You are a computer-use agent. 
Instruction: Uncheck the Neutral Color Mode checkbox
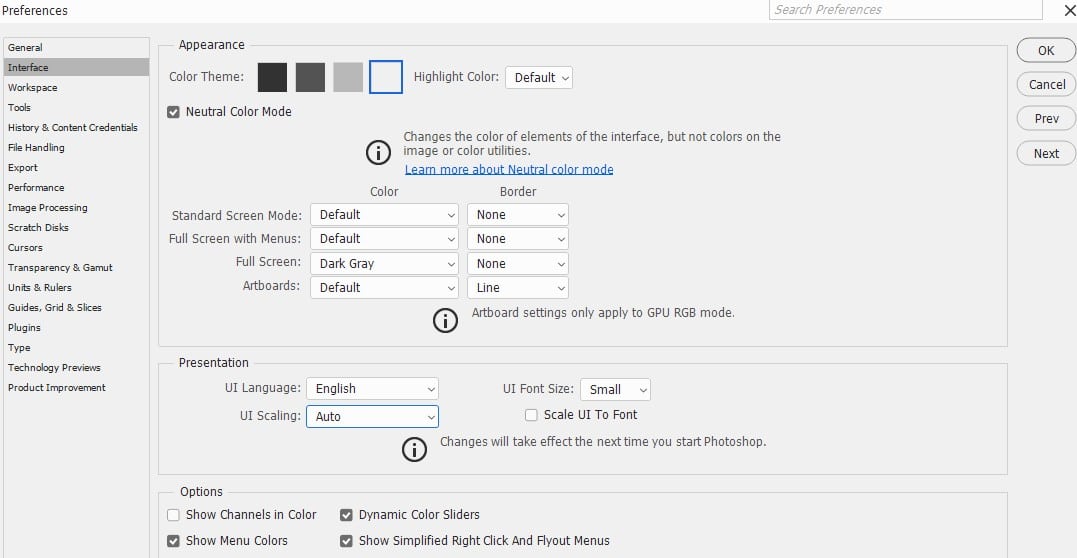[x=174, y=112]
